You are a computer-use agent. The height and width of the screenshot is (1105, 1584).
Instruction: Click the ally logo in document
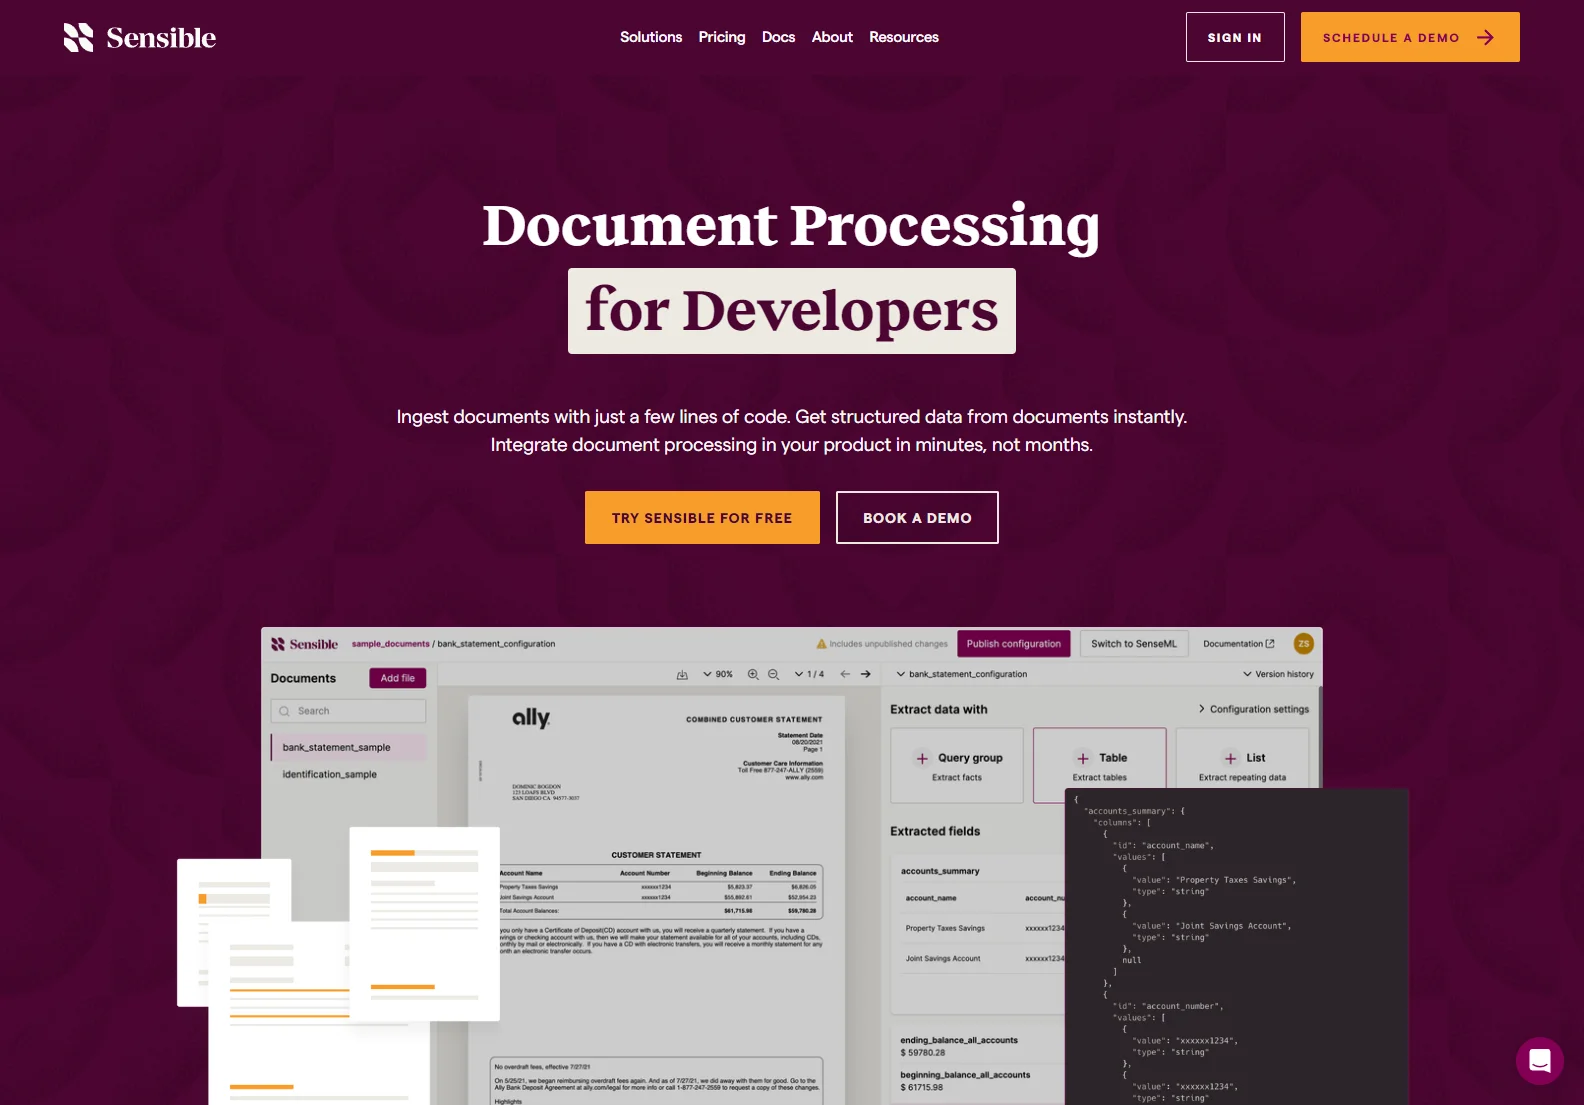530,718
